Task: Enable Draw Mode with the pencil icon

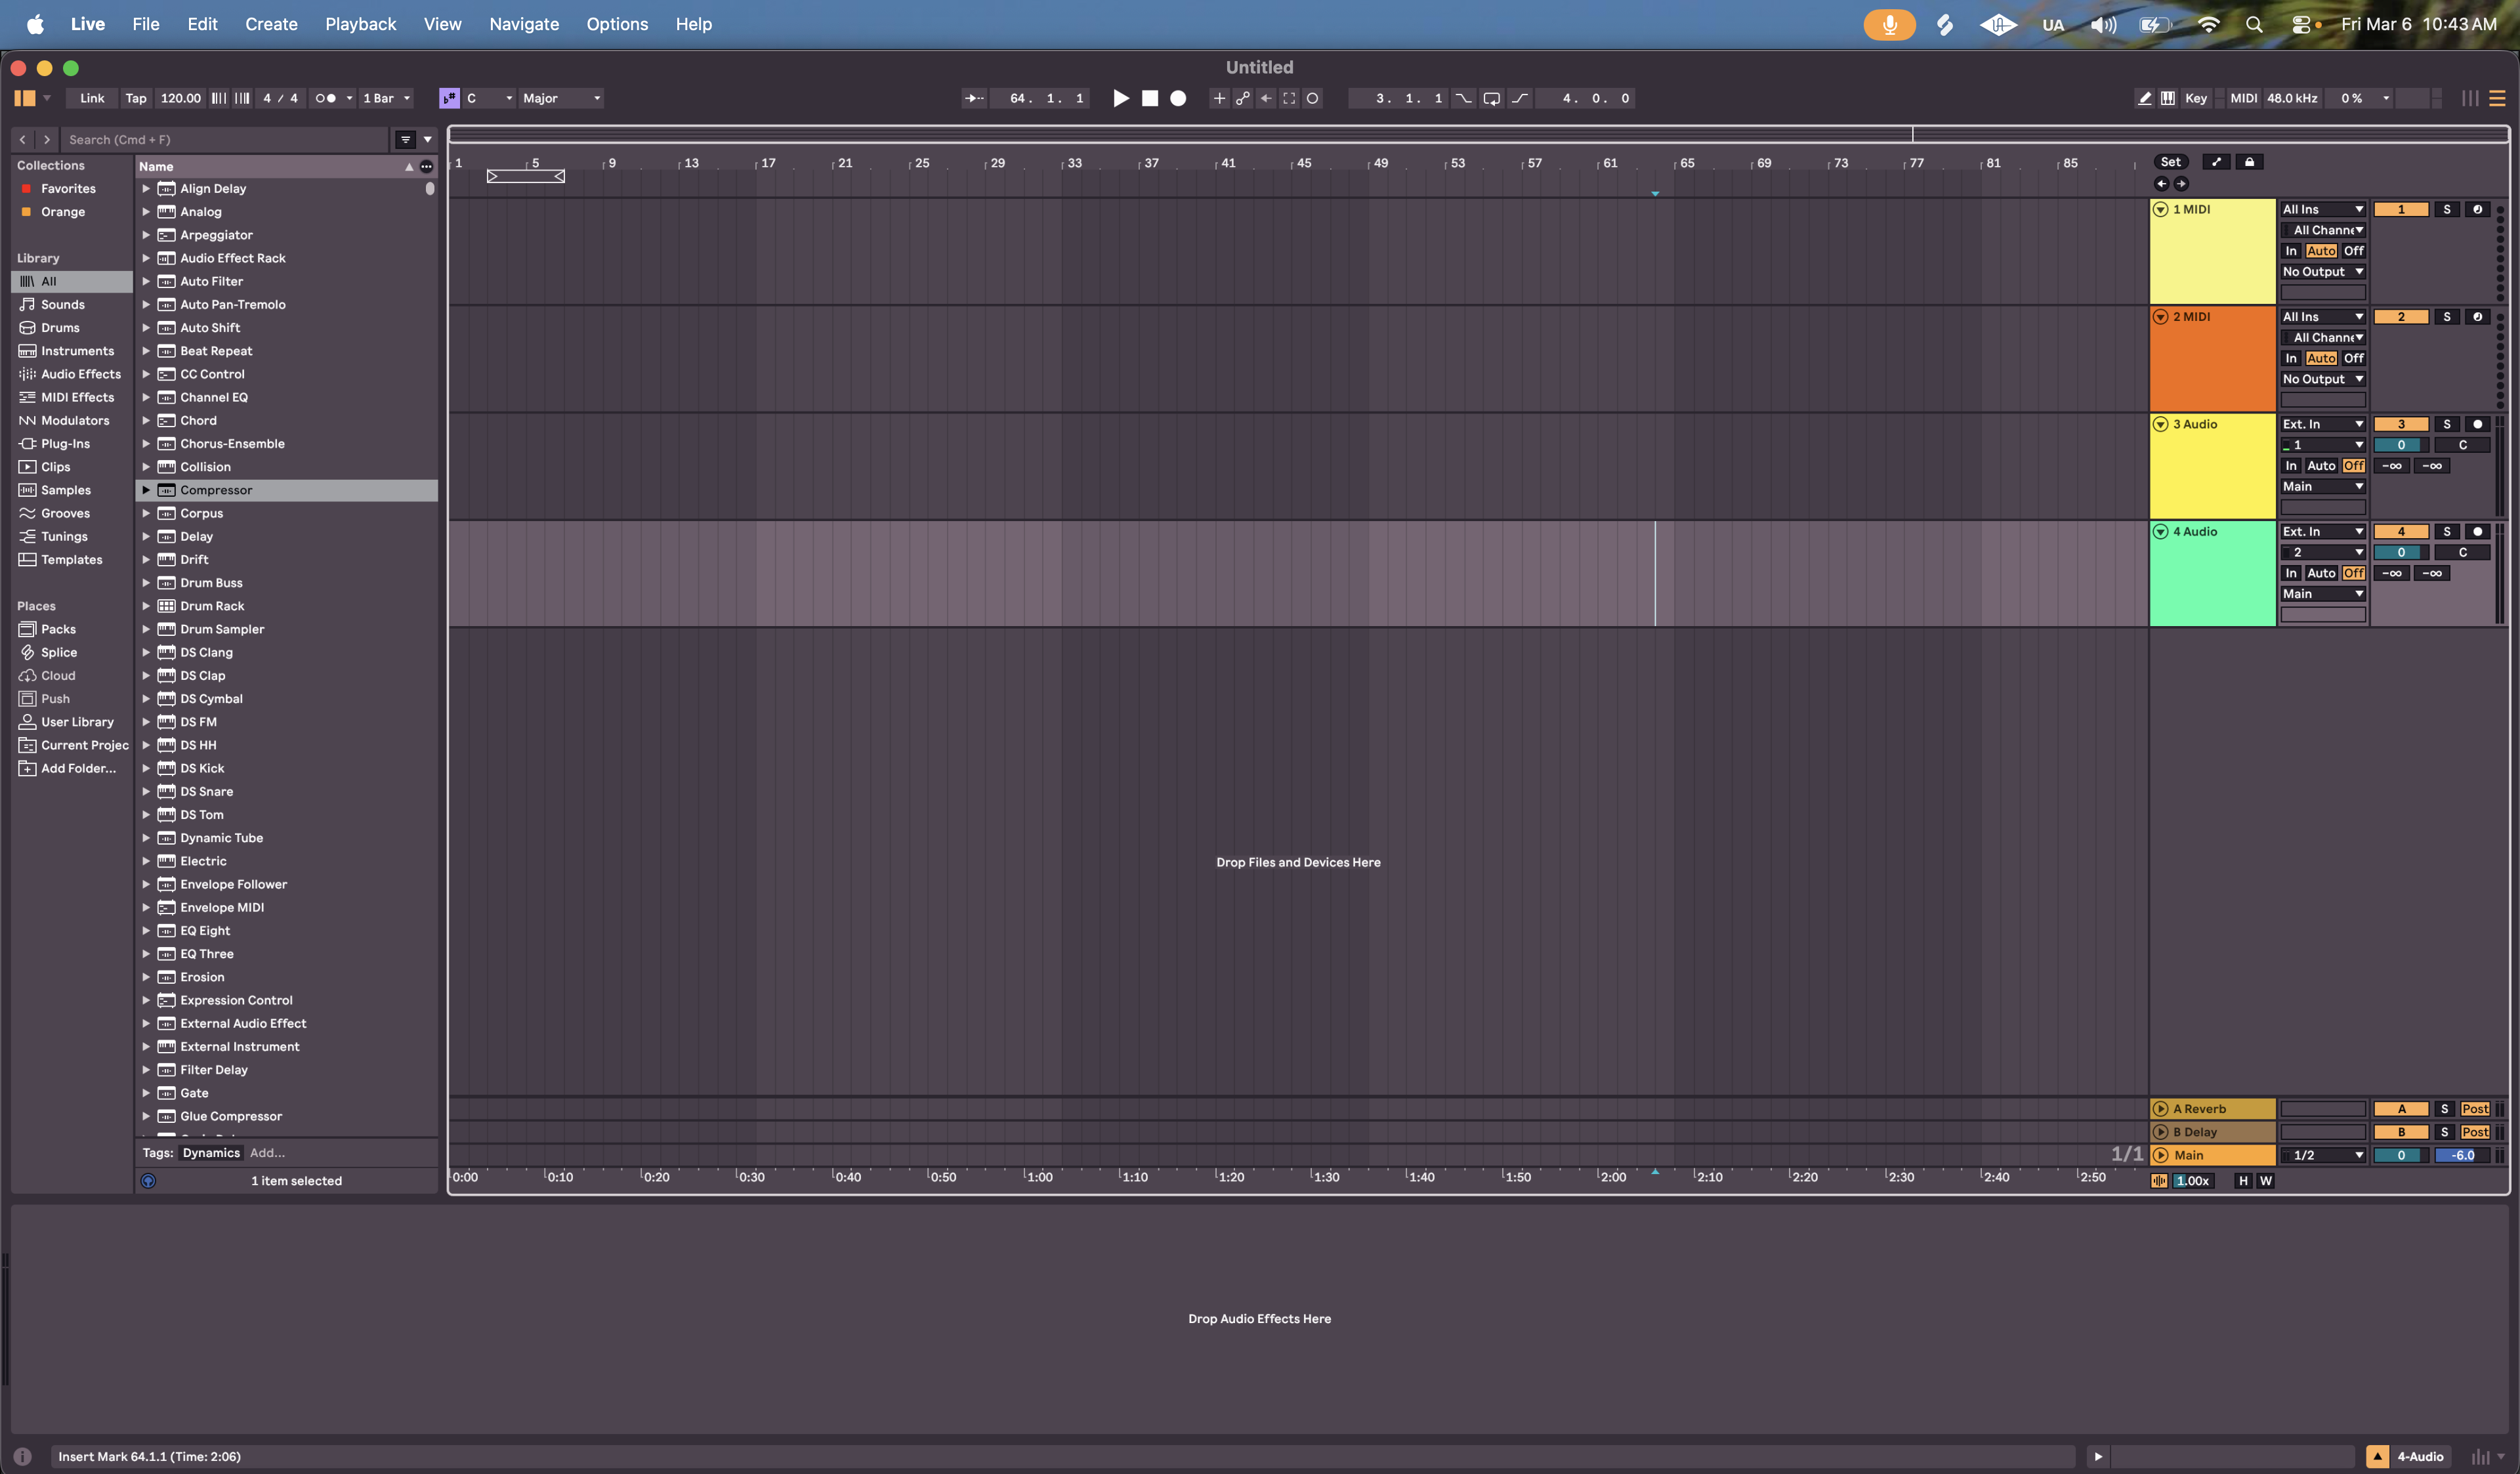Action: pyautogui.click(x=2144, y=98)
